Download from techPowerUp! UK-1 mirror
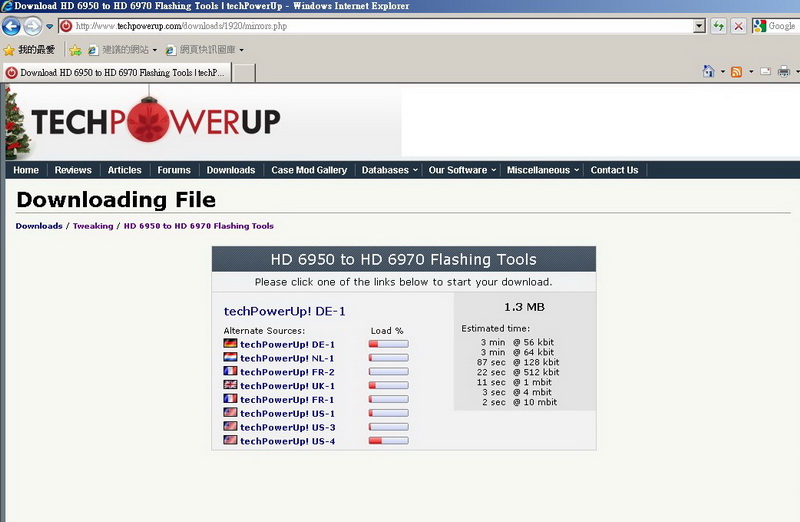This screenshot has height=522, width=800. [287, 386]
